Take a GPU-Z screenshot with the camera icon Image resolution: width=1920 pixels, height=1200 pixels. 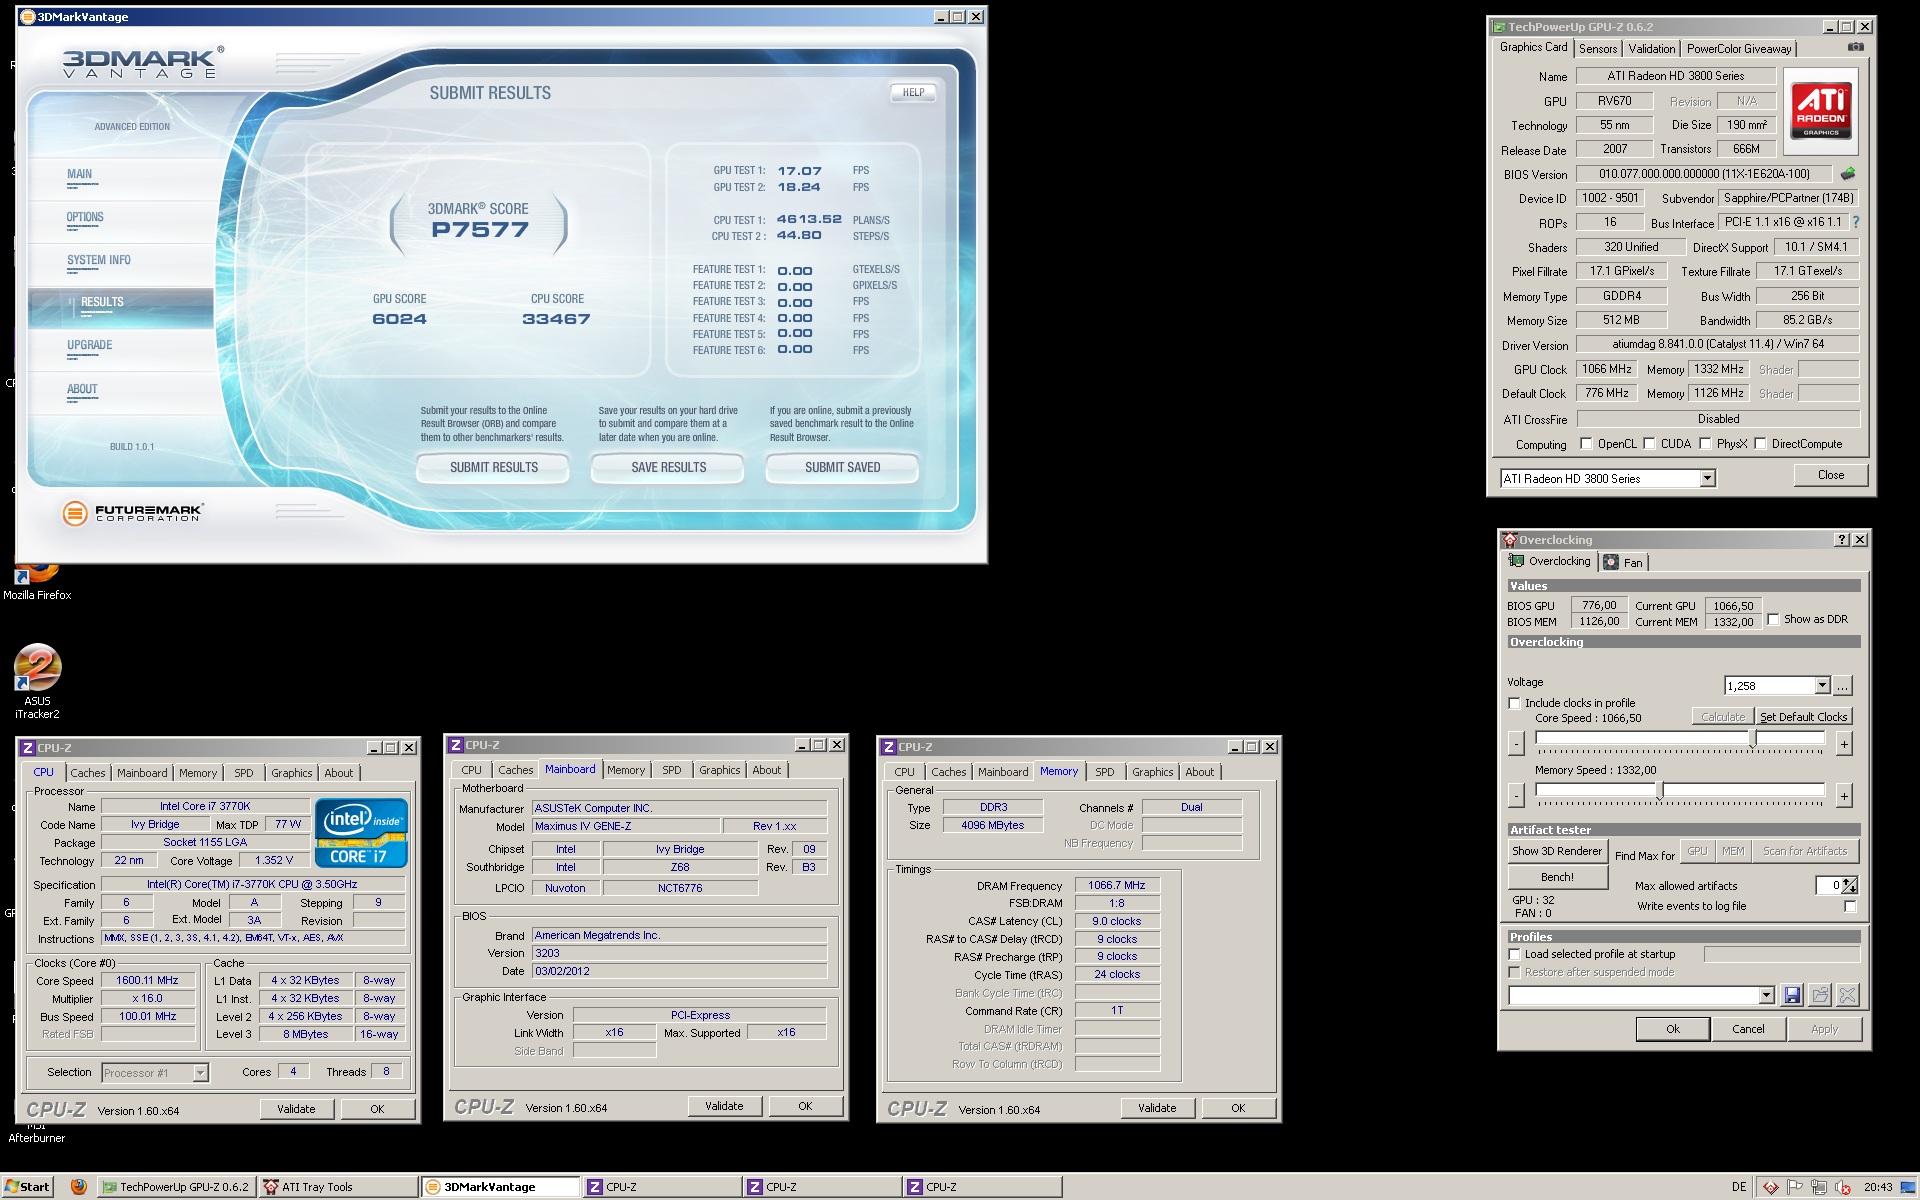[1855, 47]
